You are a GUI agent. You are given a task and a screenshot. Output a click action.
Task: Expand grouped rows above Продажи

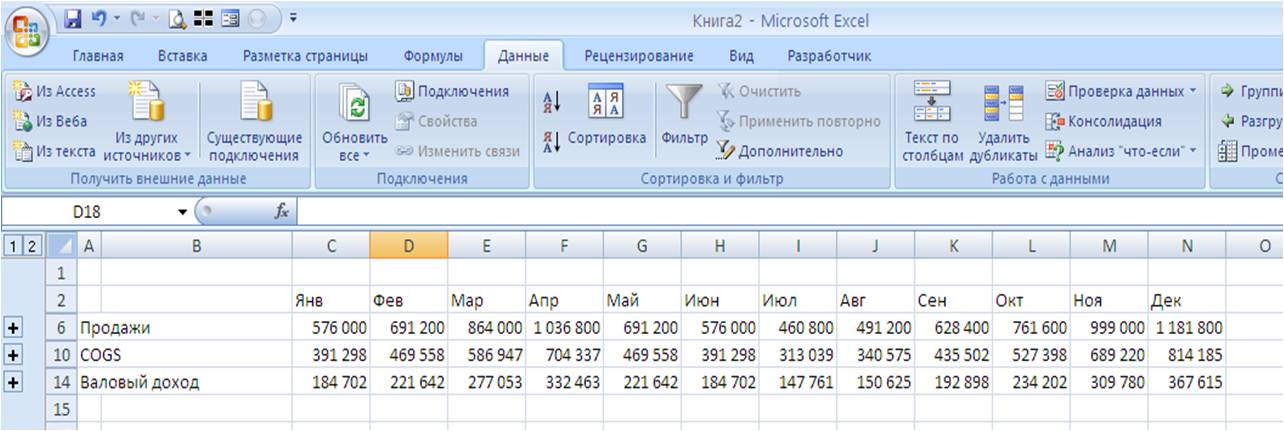(x=13, y=327)
